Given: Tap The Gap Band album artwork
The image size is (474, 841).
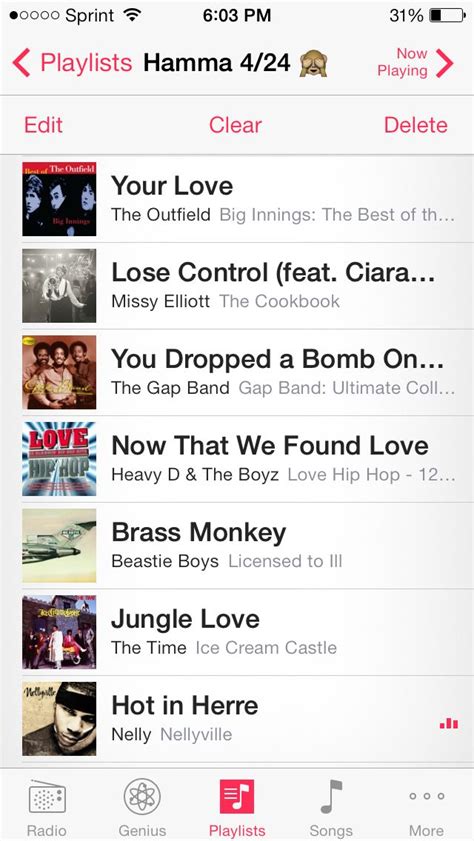Looking at the screenshot, I should [59, 372].
